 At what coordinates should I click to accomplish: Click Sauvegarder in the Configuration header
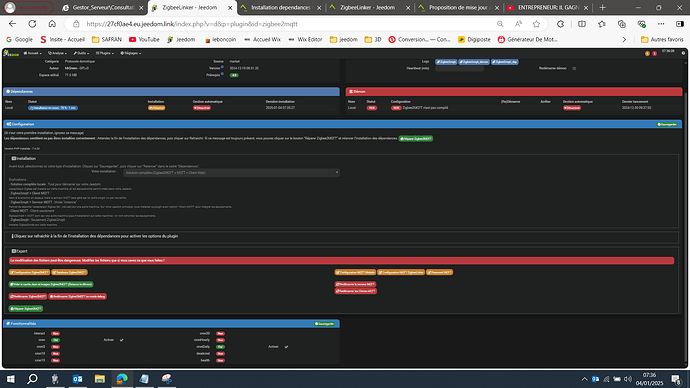667,124
